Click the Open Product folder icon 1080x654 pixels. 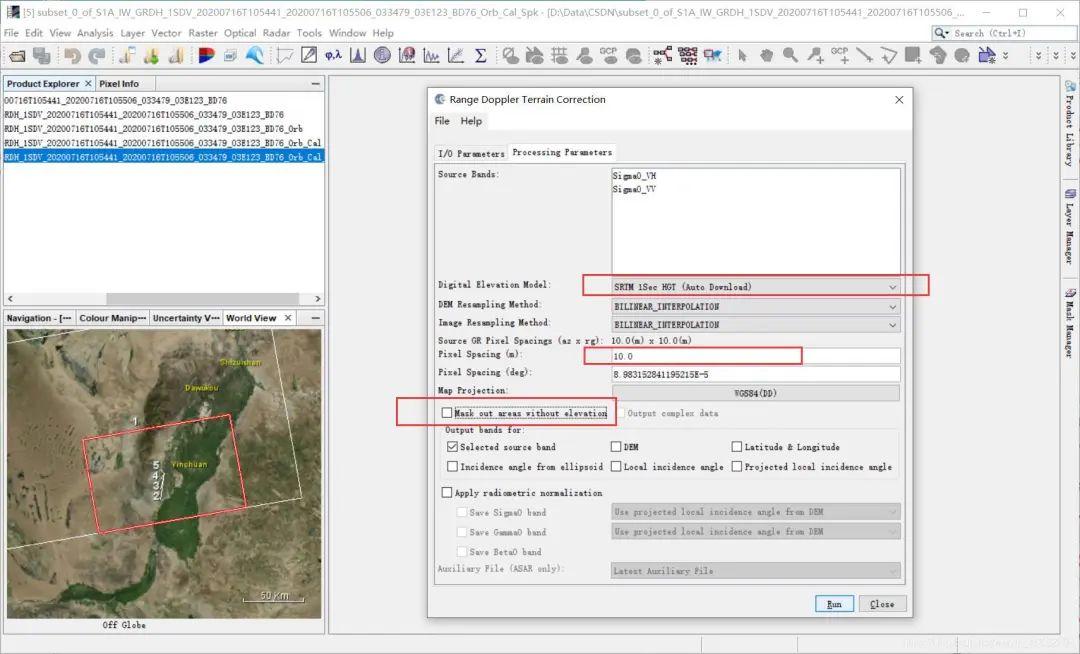click(x=15, y=55)
